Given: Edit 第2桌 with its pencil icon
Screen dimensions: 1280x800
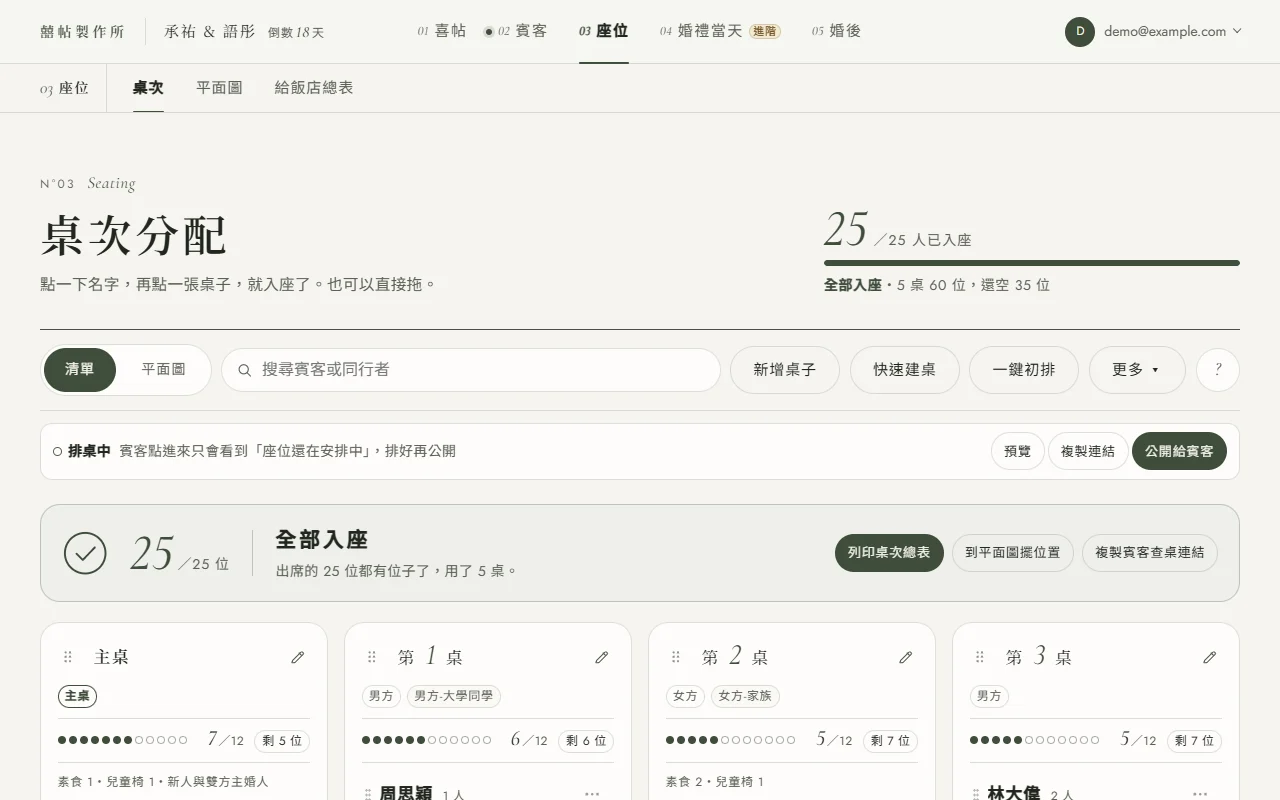Looking at the screenshot, I should pos(905,657).
